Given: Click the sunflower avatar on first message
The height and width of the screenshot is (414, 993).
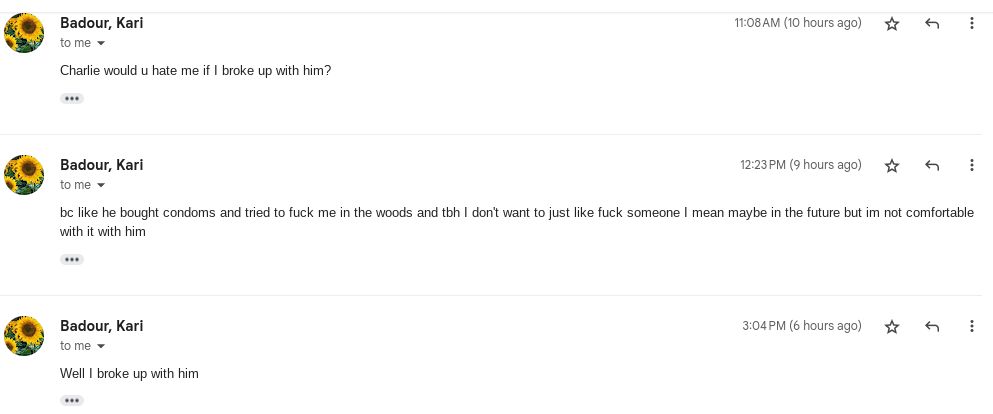Looking at the screenshot, I should [x=24, y=33].
